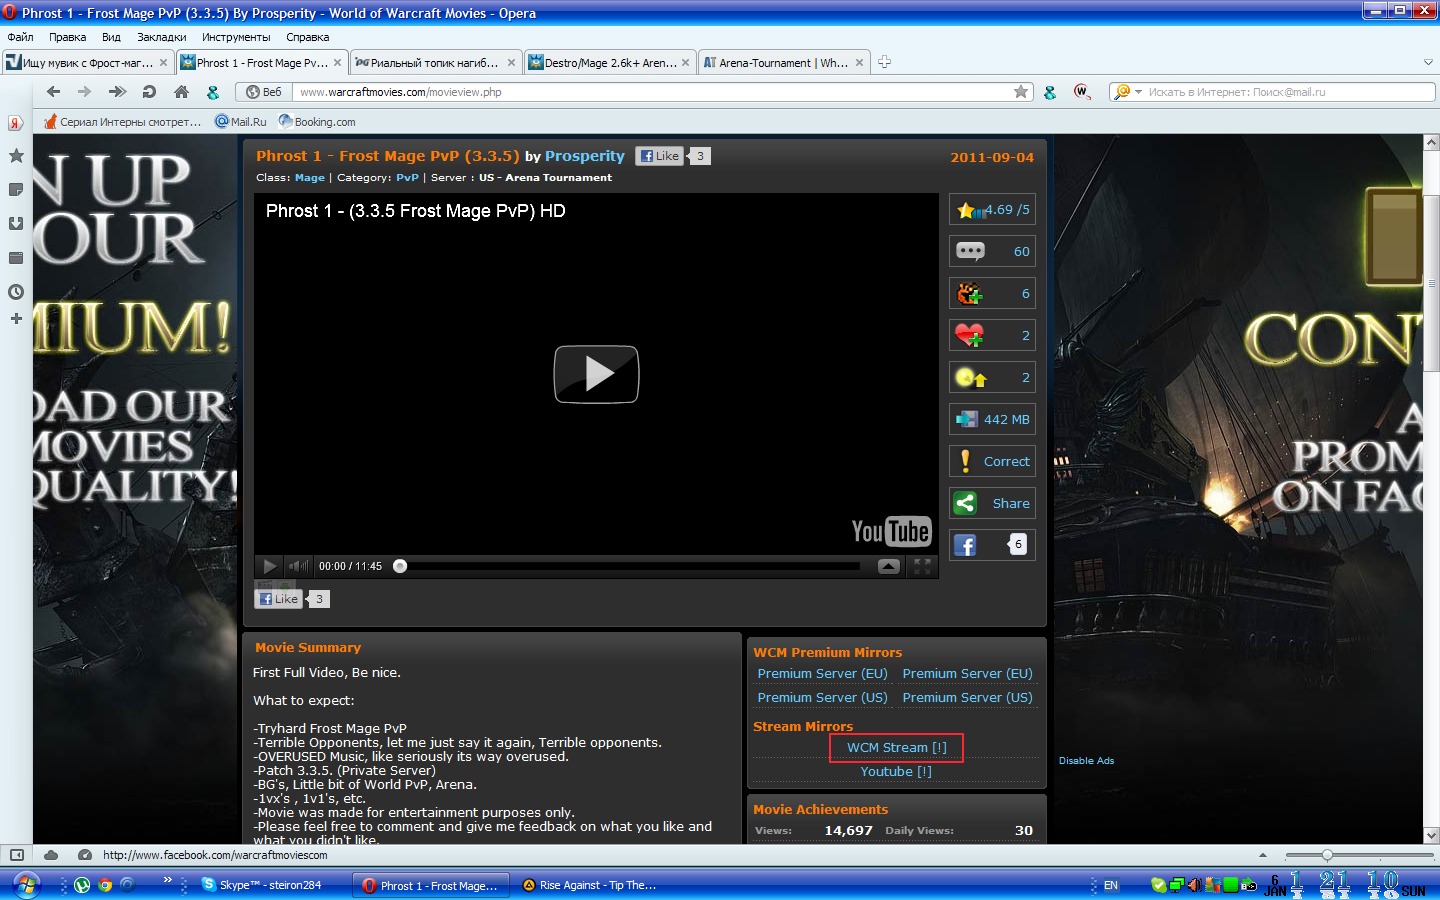Click the fast forward double-arrow button
This screenshot has height=900, width=1440.
pyautogui.click(x=117, y=92)
